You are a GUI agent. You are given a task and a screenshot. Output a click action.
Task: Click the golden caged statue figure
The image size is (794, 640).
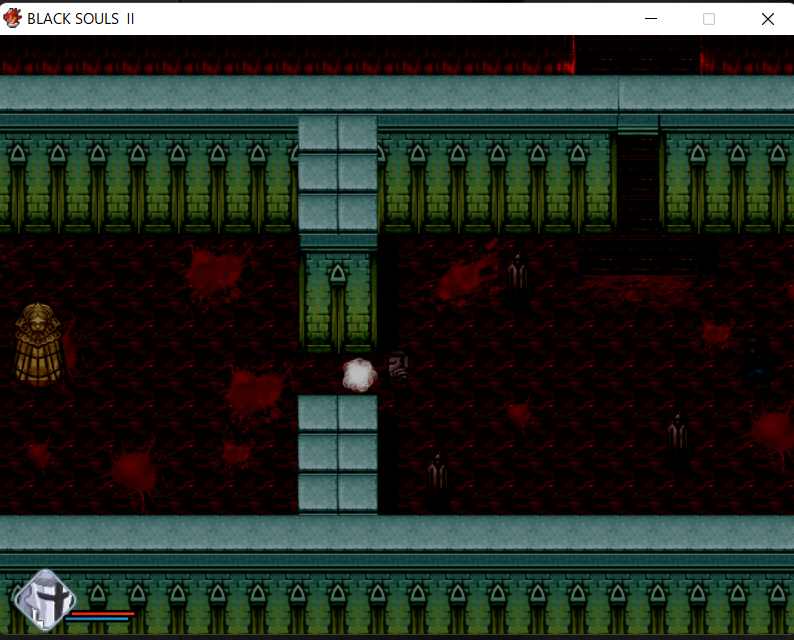38,345
